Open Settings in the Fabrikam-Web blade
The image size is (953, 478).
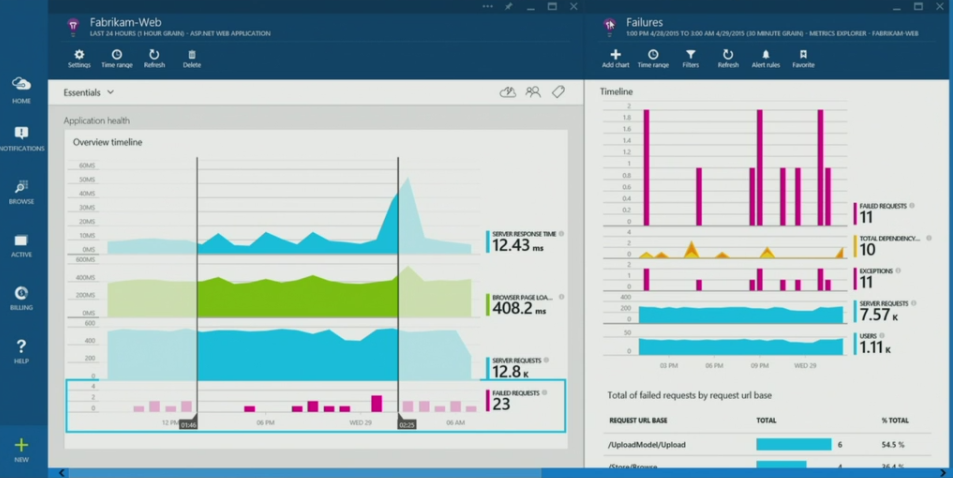[x=79, y=58]
